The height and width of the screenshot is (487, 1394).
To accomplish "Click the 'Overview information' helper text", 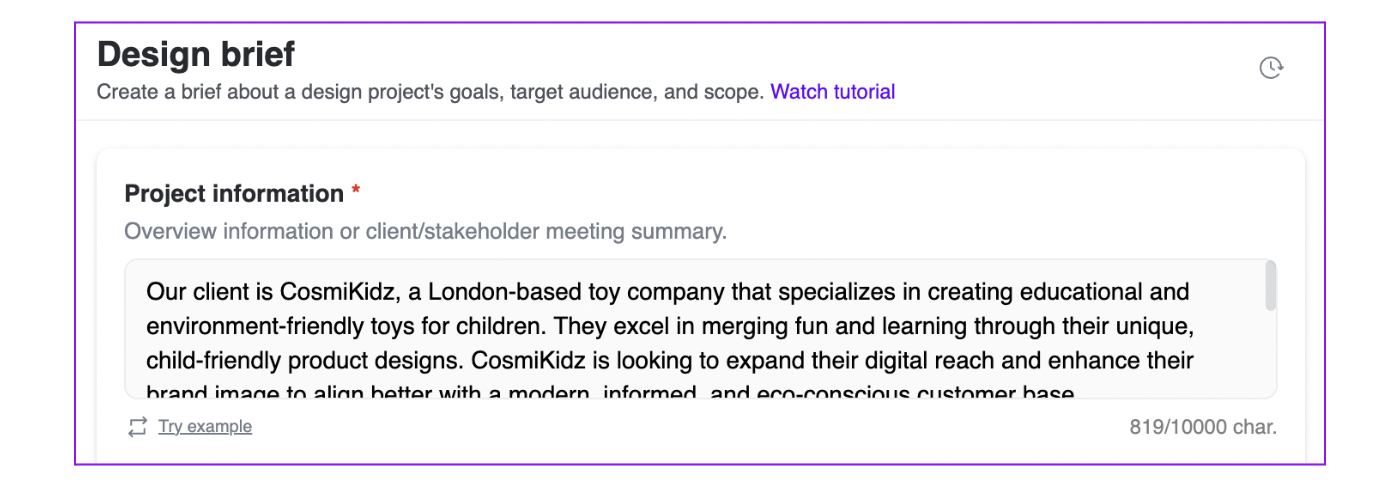I will (425, 232).
